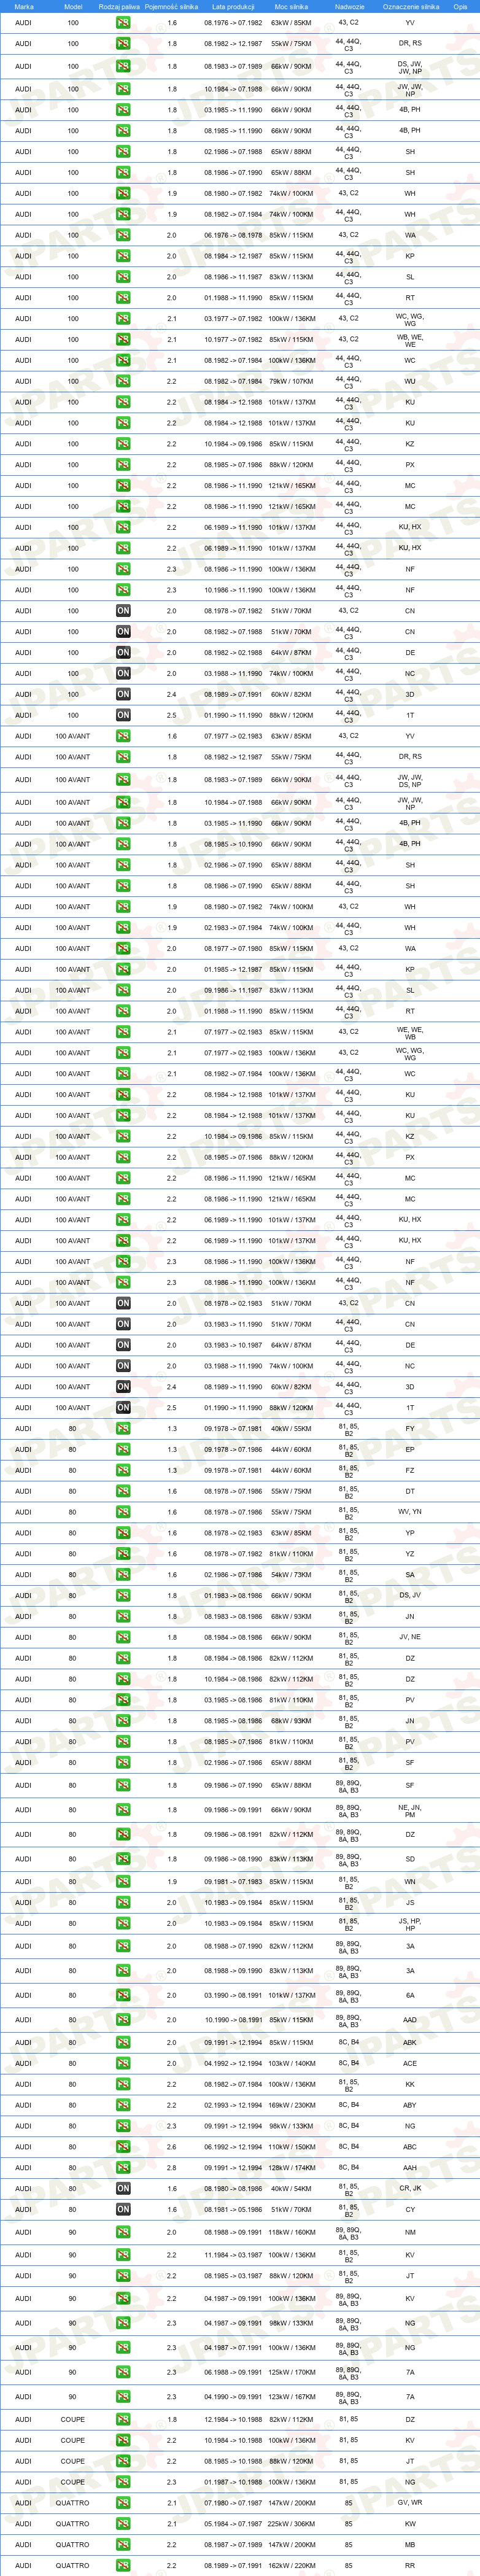The height and width of the screenshot is (2576, 480).
Task: Click the '05.1984 -> 07.1987' production years cell
Action: 233,2524
